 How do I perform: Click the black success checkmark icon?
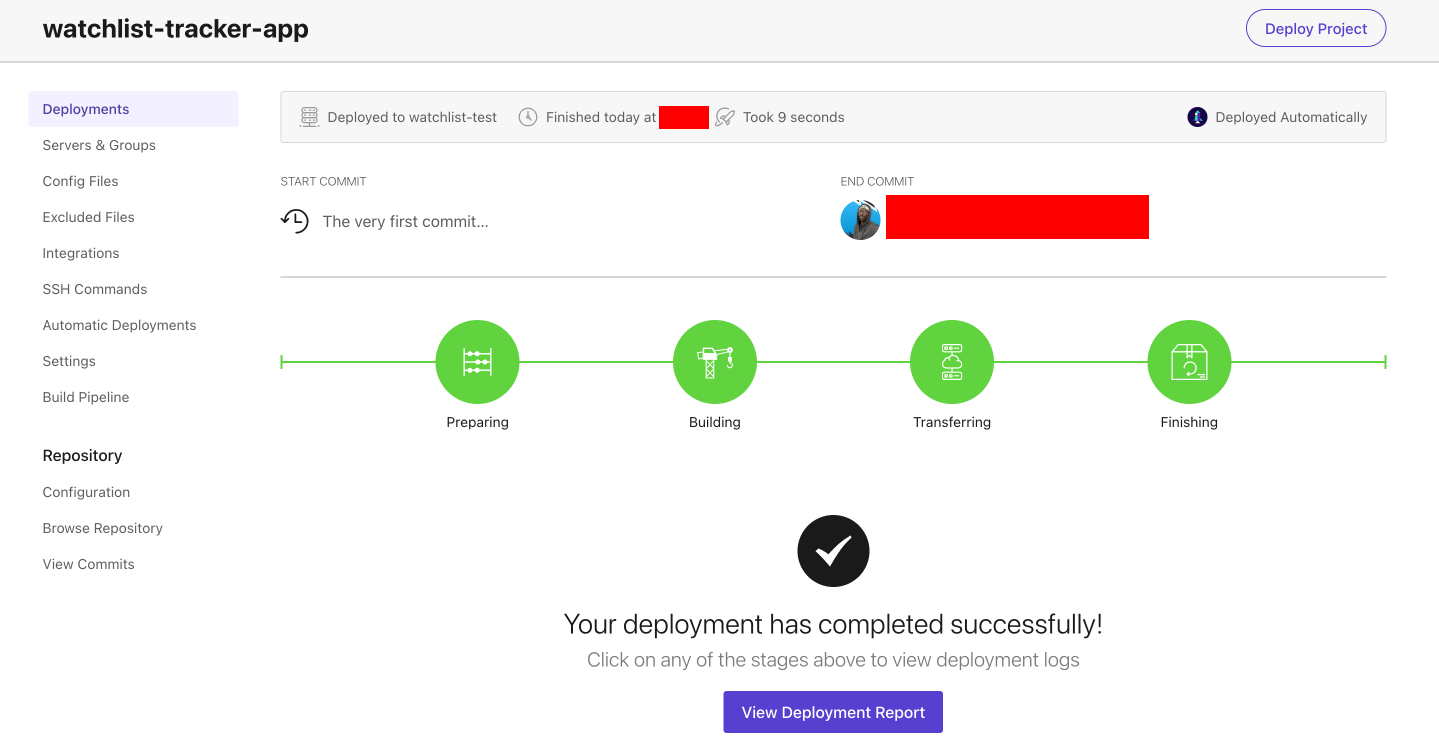(x=832, y=550)
